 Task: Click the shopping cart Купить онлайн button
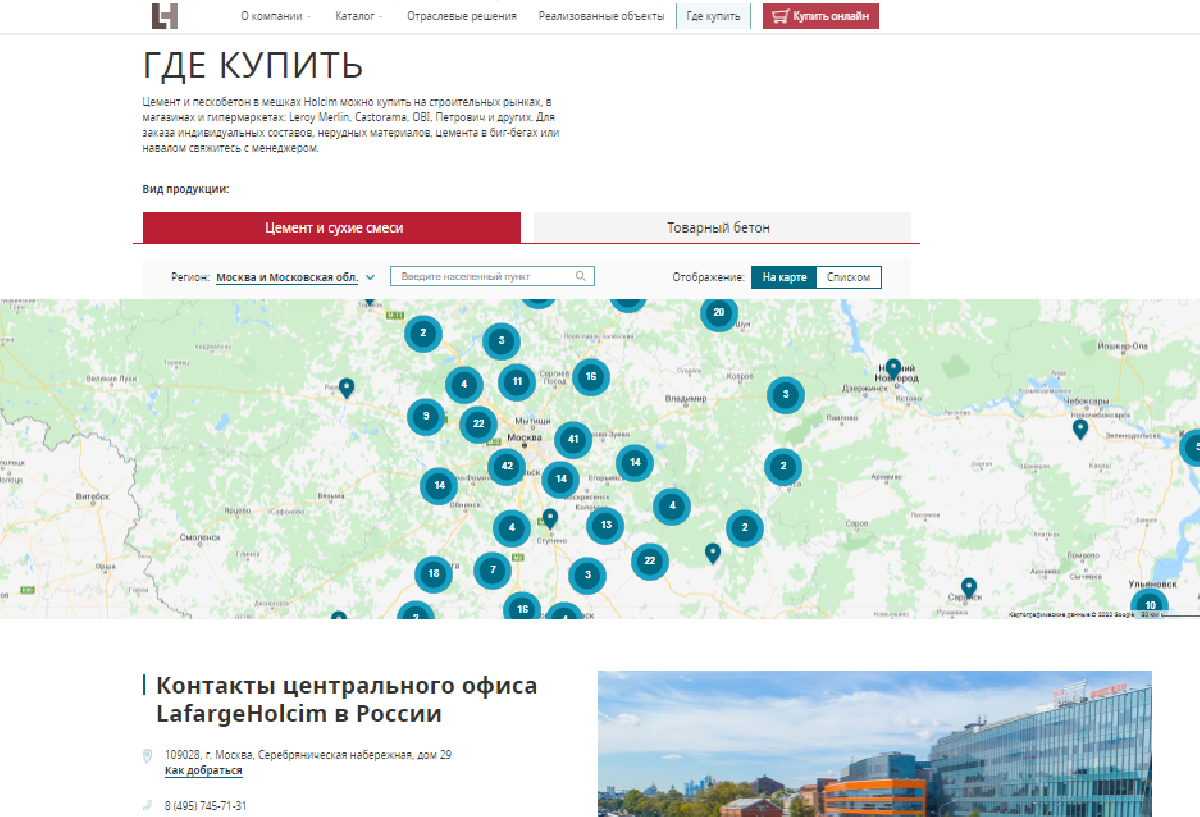(x=821, y=16)
